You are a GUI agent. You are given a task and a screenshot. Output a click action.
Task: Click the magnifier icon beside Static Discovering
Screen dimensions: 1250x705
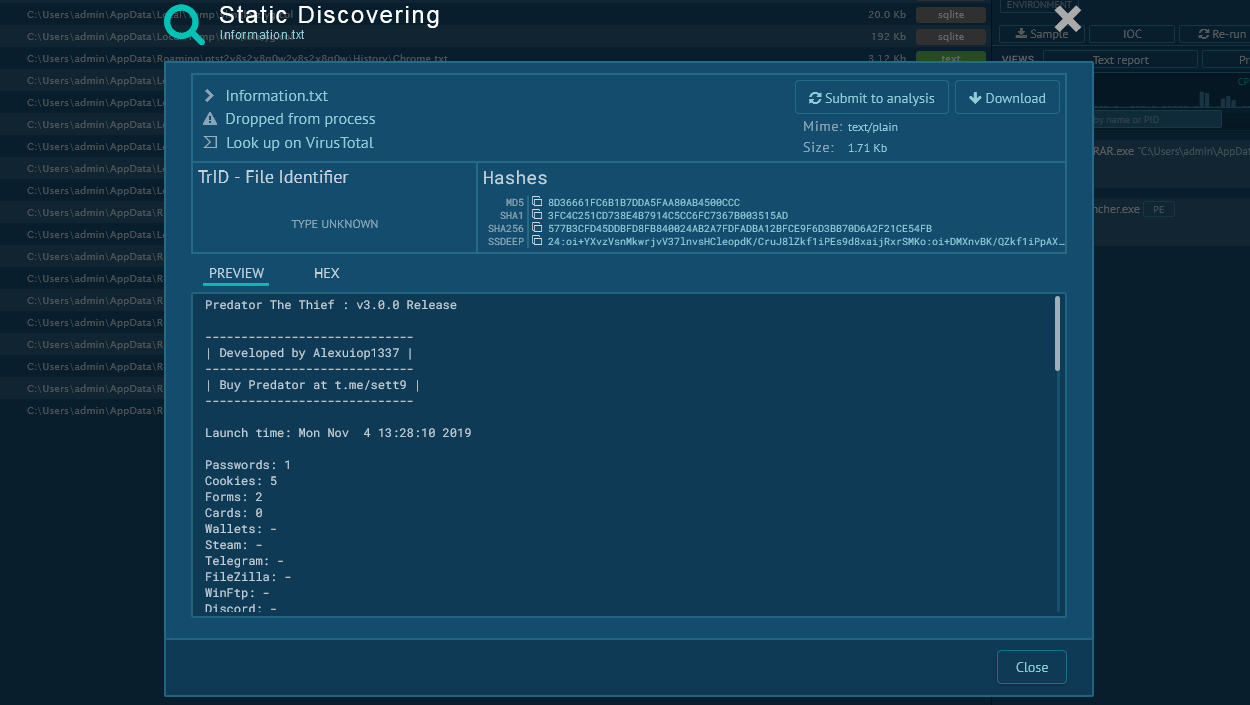tap(184, 23)
